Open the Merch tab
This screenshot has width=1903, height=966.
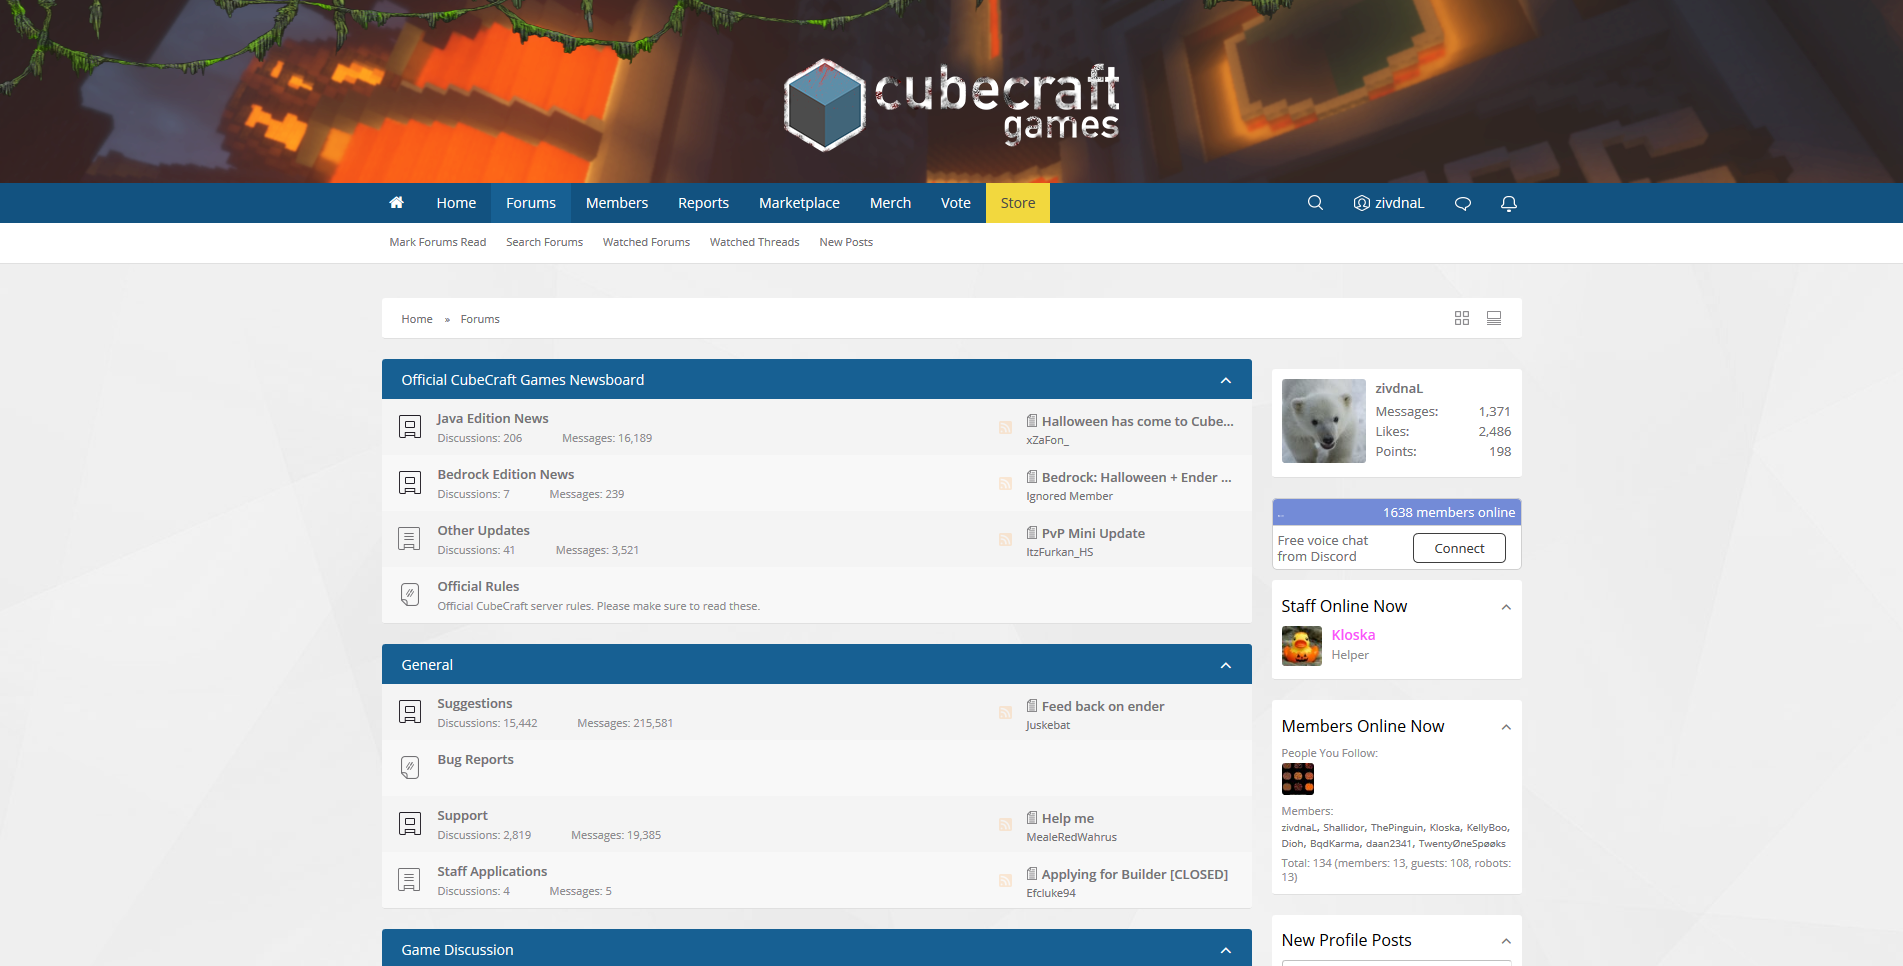click(890, 203)
